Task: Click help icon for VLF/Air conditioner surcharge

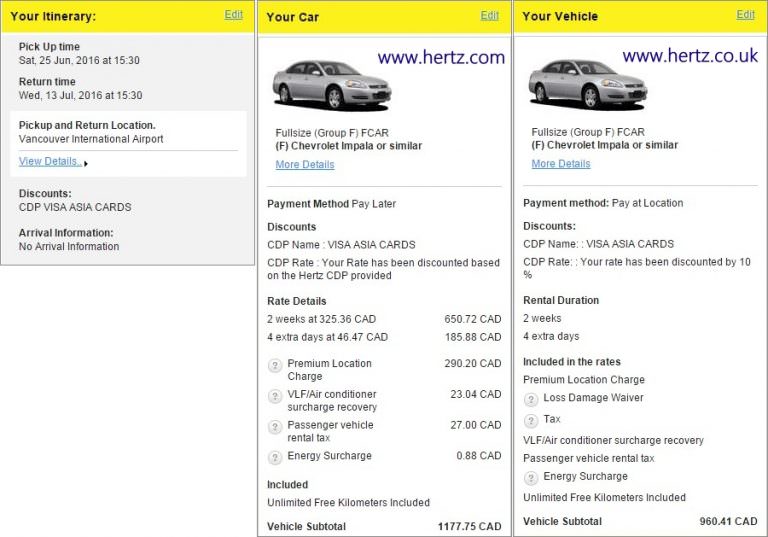Action: [x=275, y=397]
